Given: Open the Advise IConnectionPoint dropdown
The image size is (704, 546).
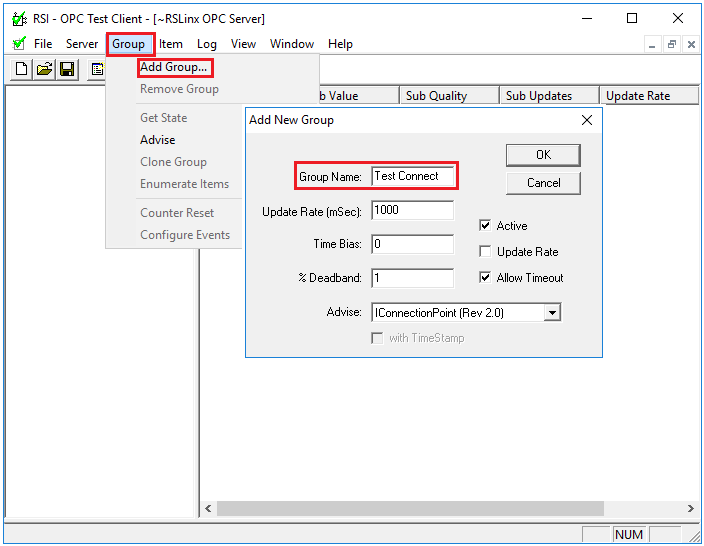Looking at the screenshot, I should 552,313.
